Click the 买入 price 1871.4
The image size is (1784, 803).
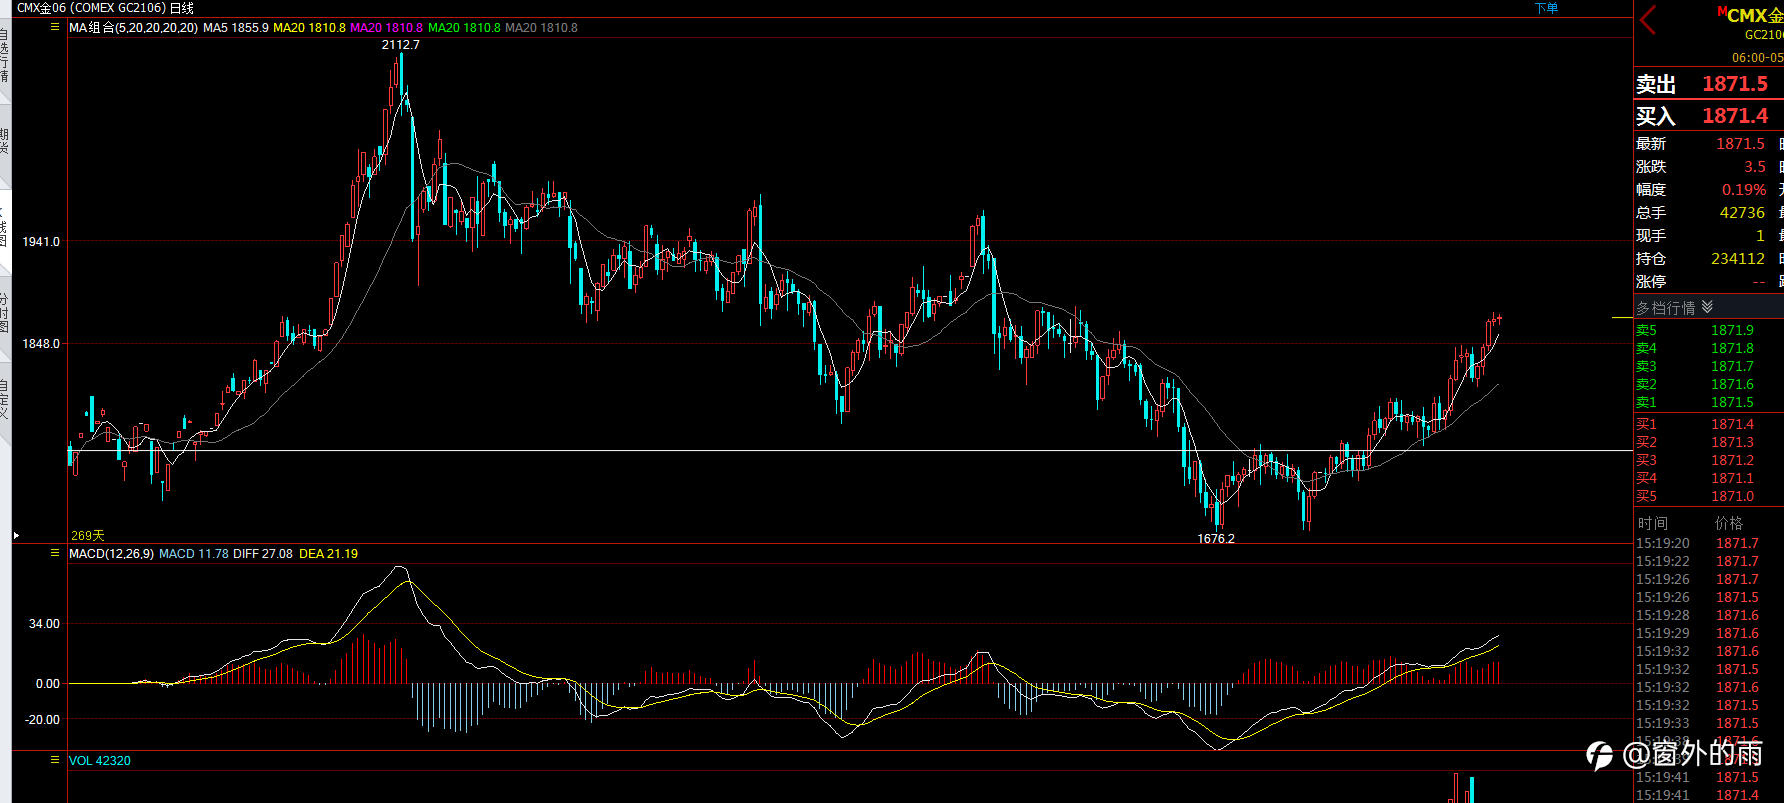[x=1735, y=116]
